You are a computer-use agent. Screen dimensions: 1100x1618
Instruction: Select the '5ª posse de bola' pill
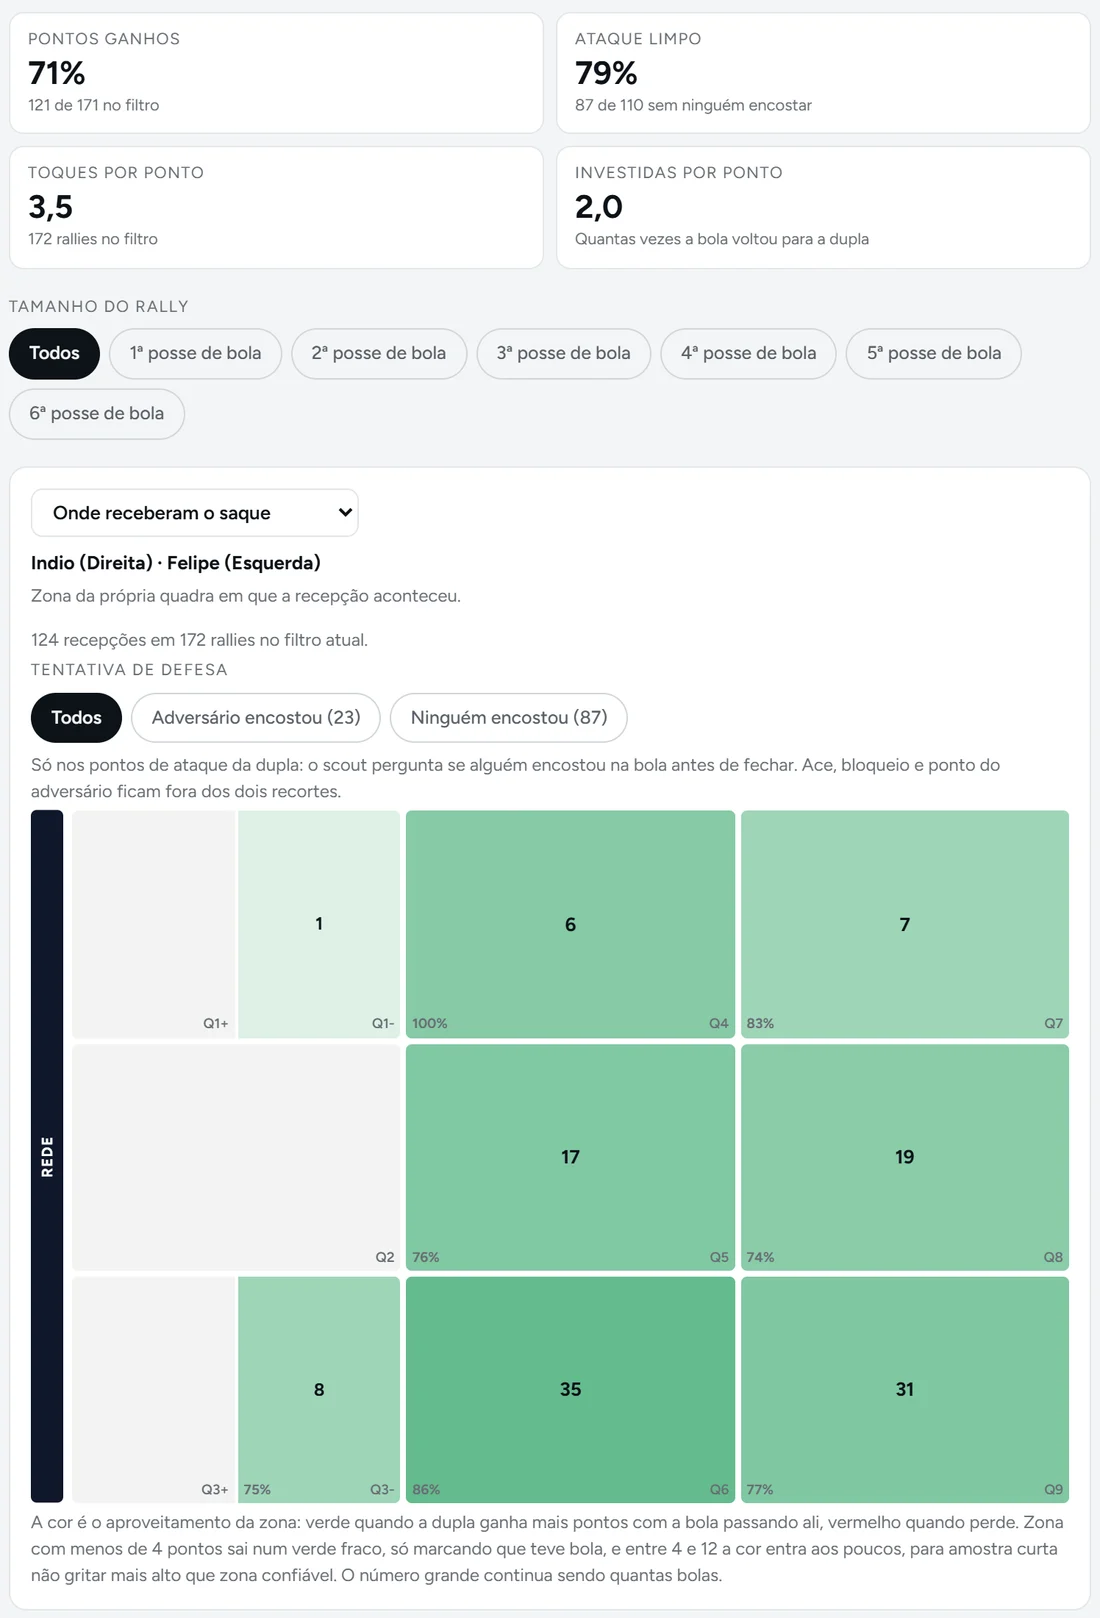[934, 353]
